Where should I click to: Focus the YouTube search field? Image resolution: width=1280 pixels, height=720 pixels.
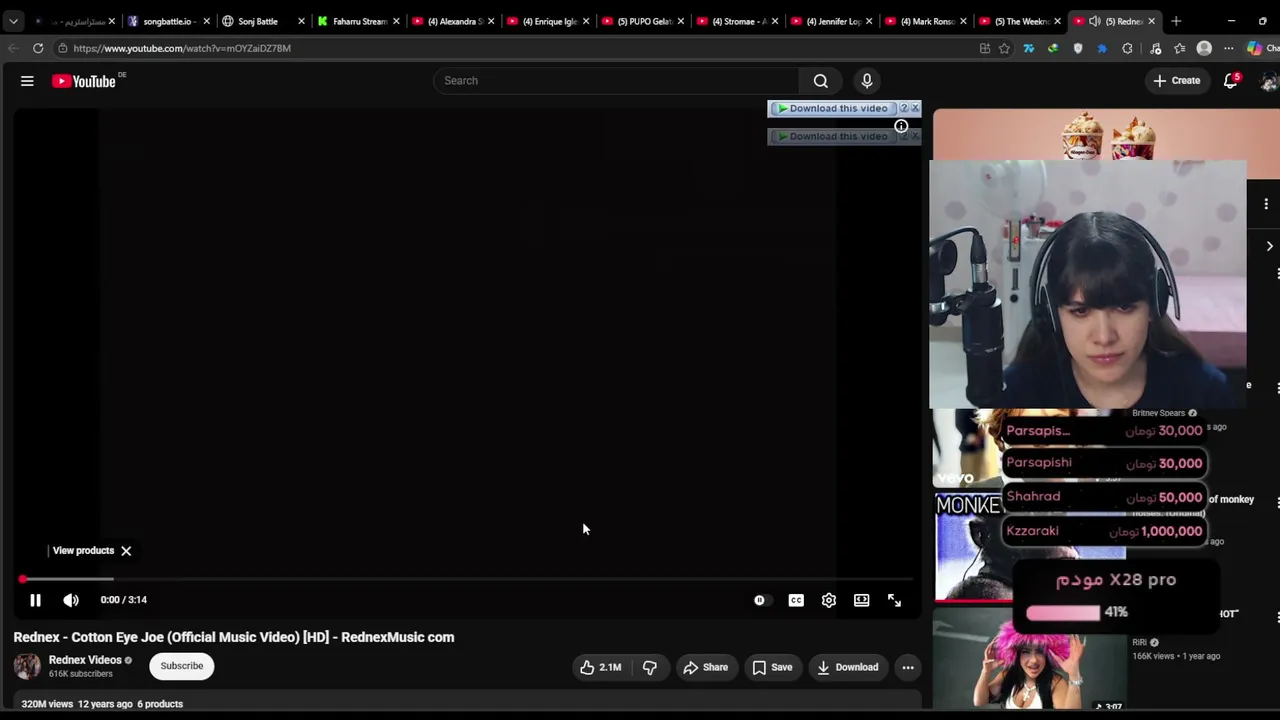pos(616,81)
